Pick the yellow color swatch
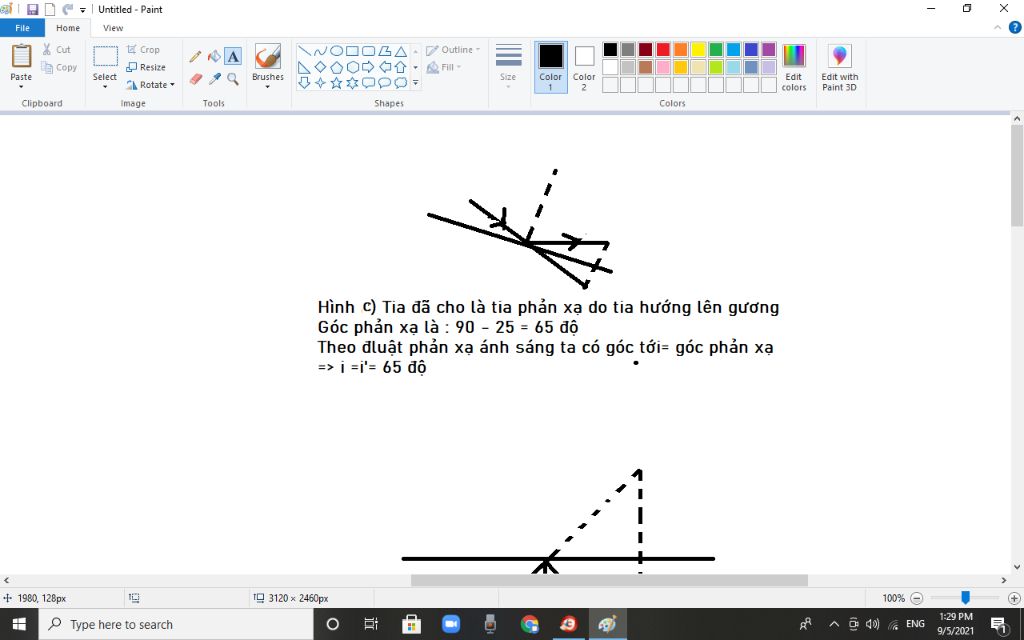 coord(698,50)
